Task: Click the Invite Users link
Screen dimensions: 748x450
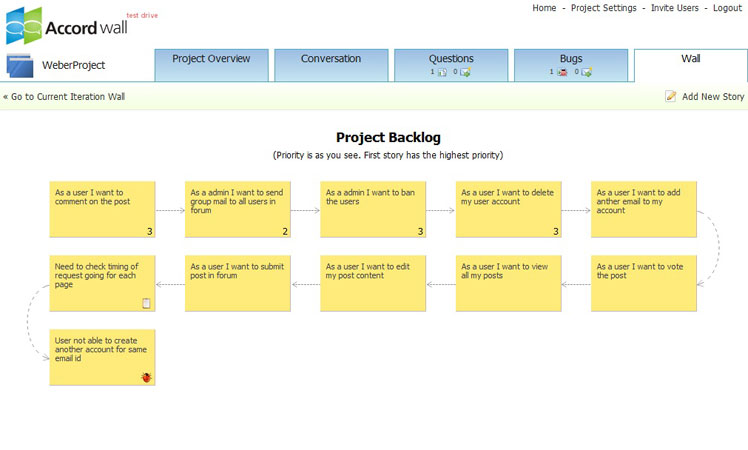Action: [675, 8]
